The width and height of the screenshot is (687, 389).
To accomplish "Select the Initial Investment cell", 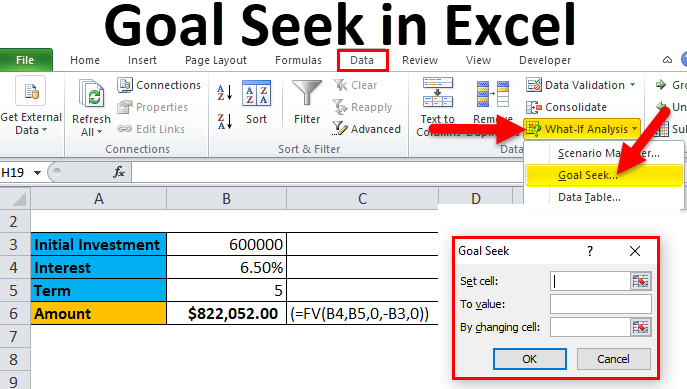I will (x=99, y=244).
